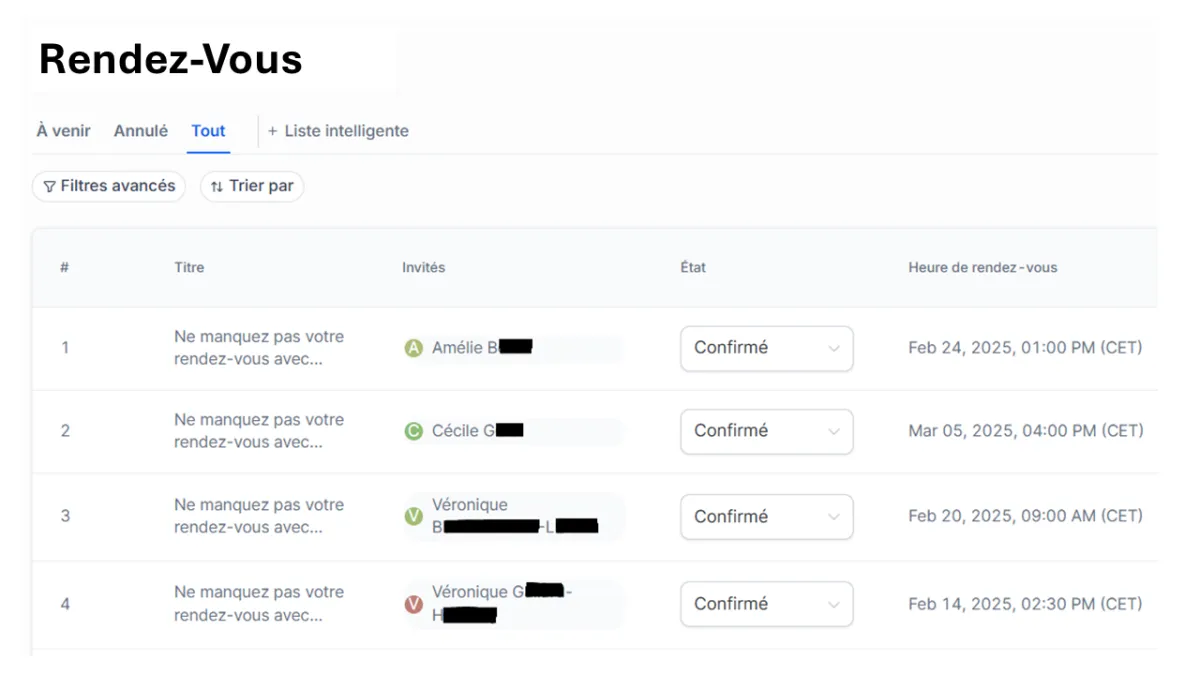
Task: Click the plus icon beside Liste intelligente
Action: pyautogui.click(x=272, y=131)
